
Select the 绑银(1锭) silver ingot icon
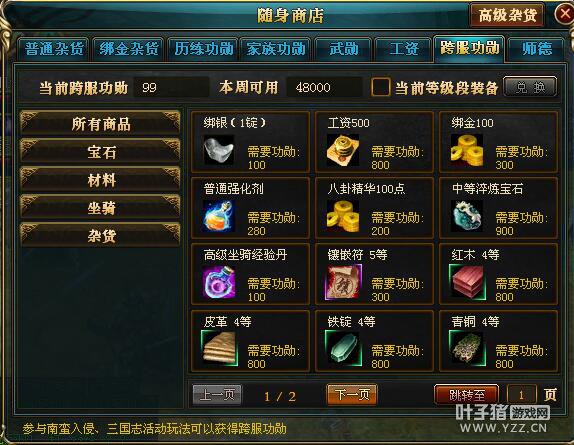tap(219, 150)
